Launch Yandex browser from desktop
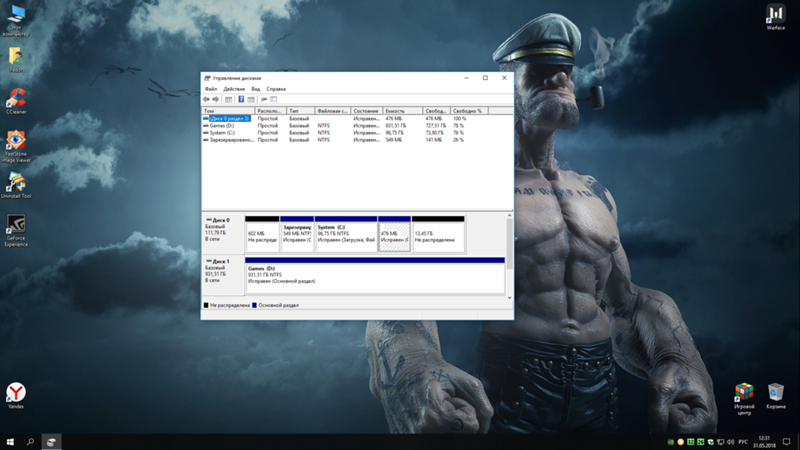 point(16,396)
